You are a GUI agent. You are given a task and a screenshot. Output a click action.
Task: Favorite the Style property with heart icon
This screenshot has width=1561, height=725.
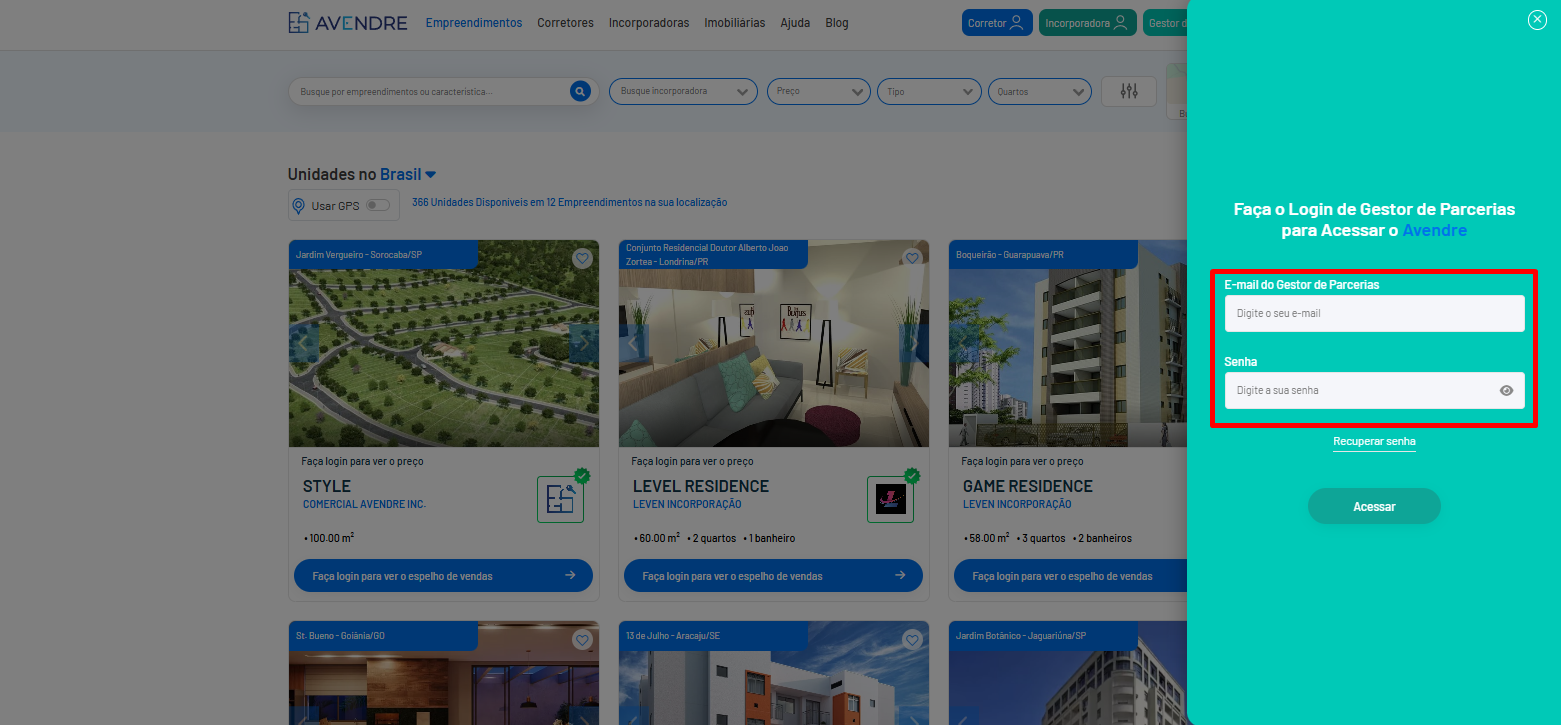pos(582,258)
